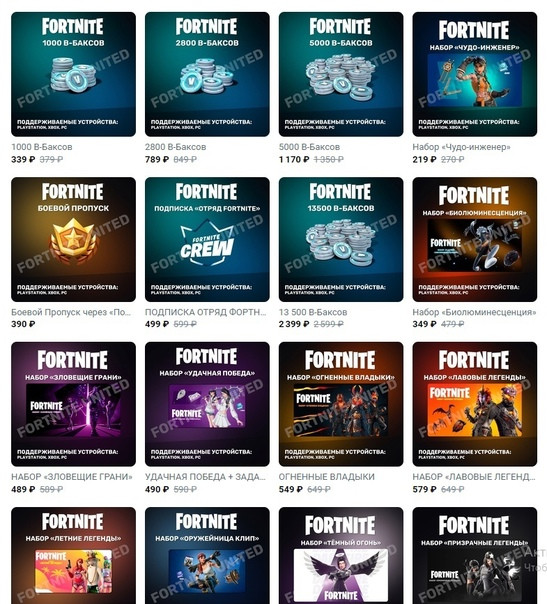Open the Fortnite Crew subscription image

207,239
